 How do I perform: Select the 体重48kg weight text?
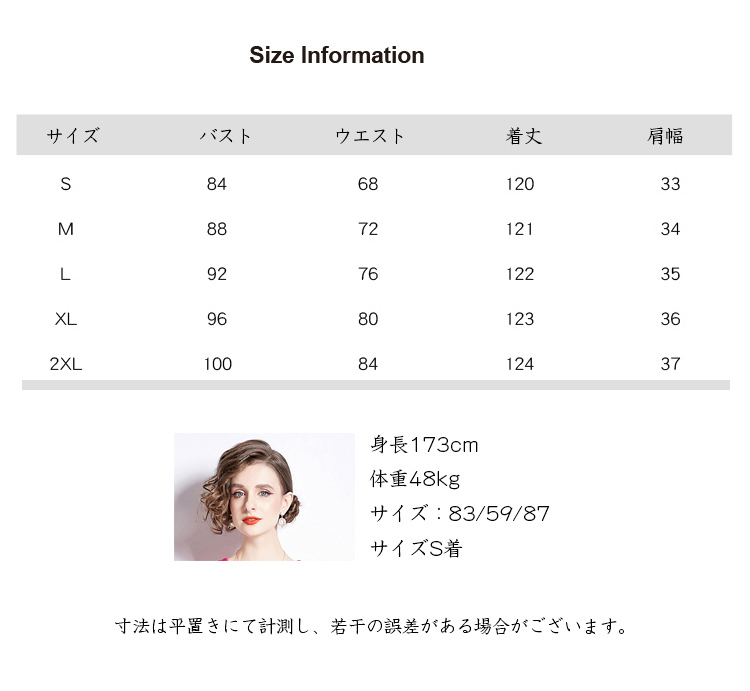click(x=415, y=479)
